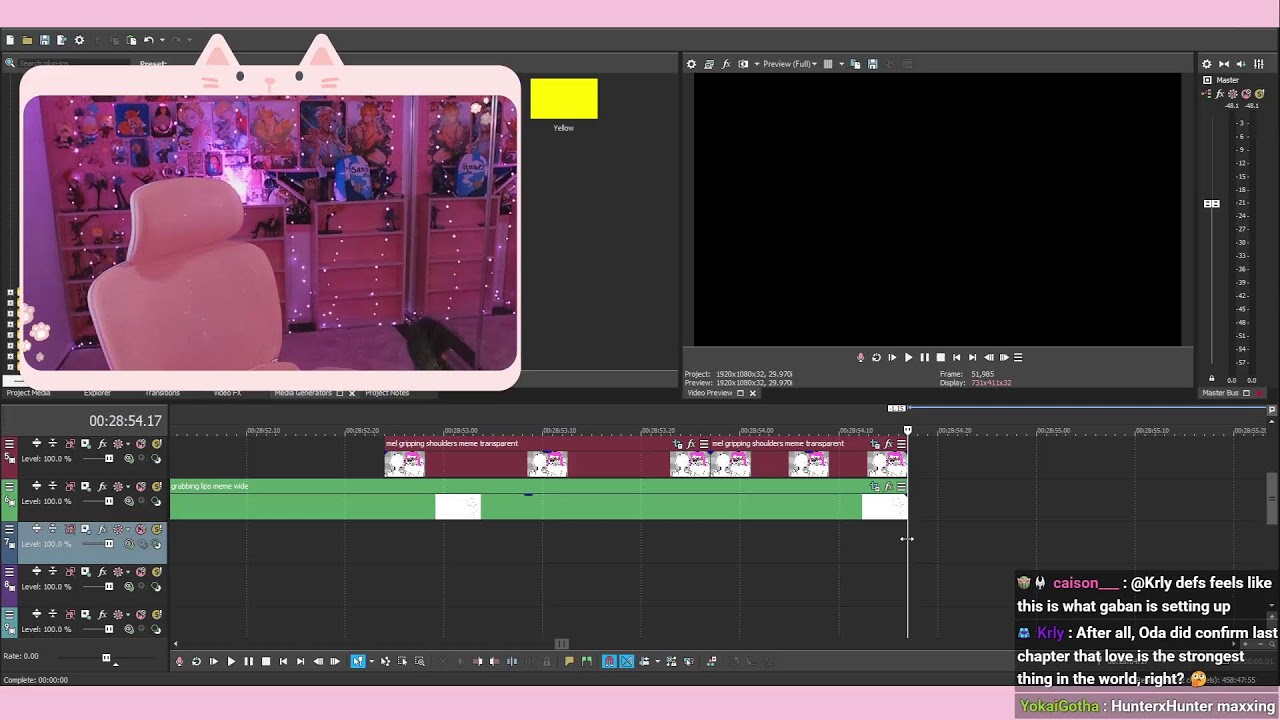Open Video Preview project properties gear
1280x720 pixels.
pos(691,64)
